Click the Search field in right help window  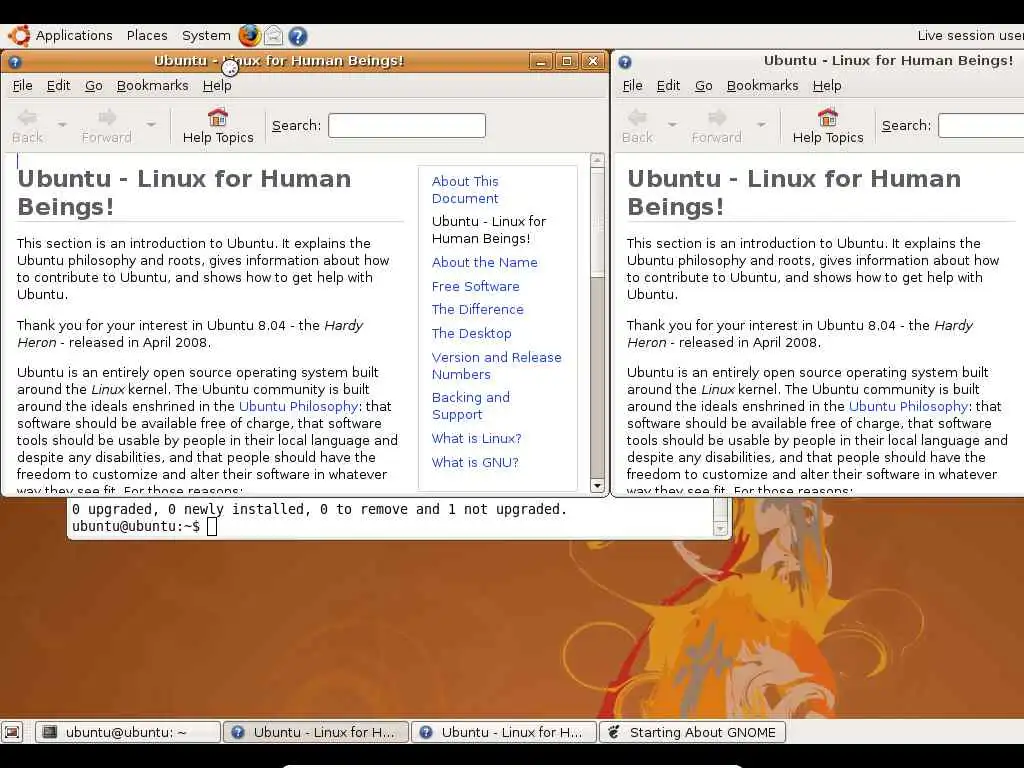981,125
